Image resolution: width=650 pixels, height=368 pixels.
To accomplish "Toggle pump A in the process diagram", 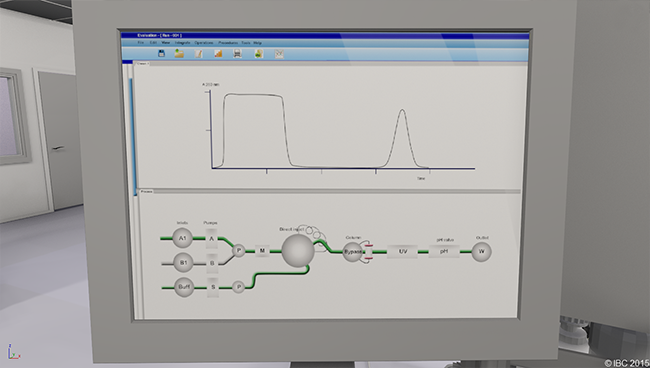I will tap(211, 239).
